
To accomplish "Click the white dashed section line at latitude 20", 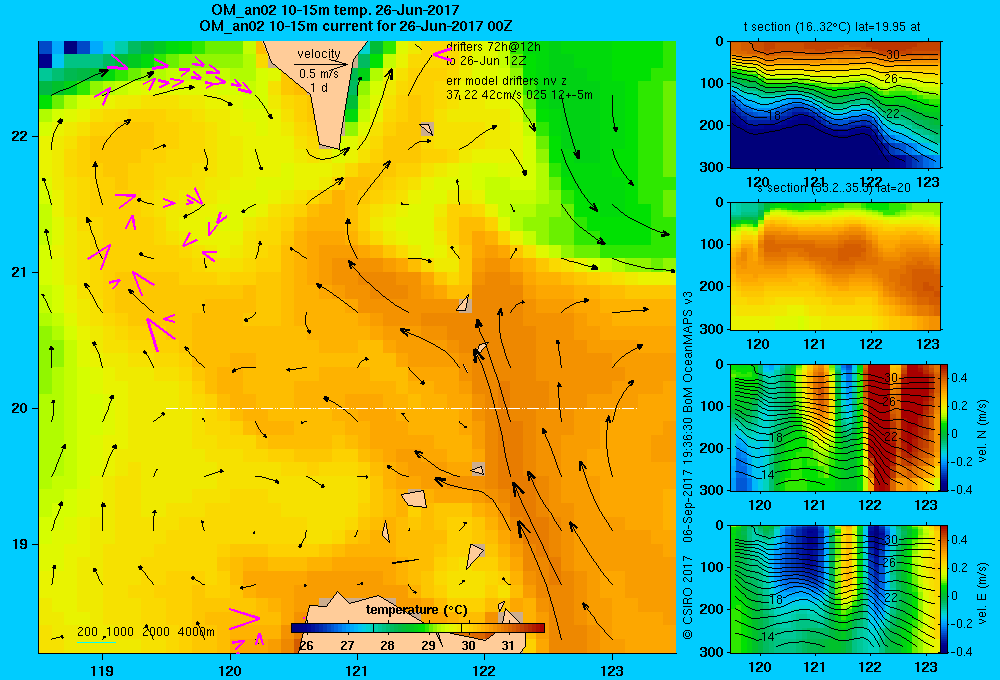I will tap(401, 408).
